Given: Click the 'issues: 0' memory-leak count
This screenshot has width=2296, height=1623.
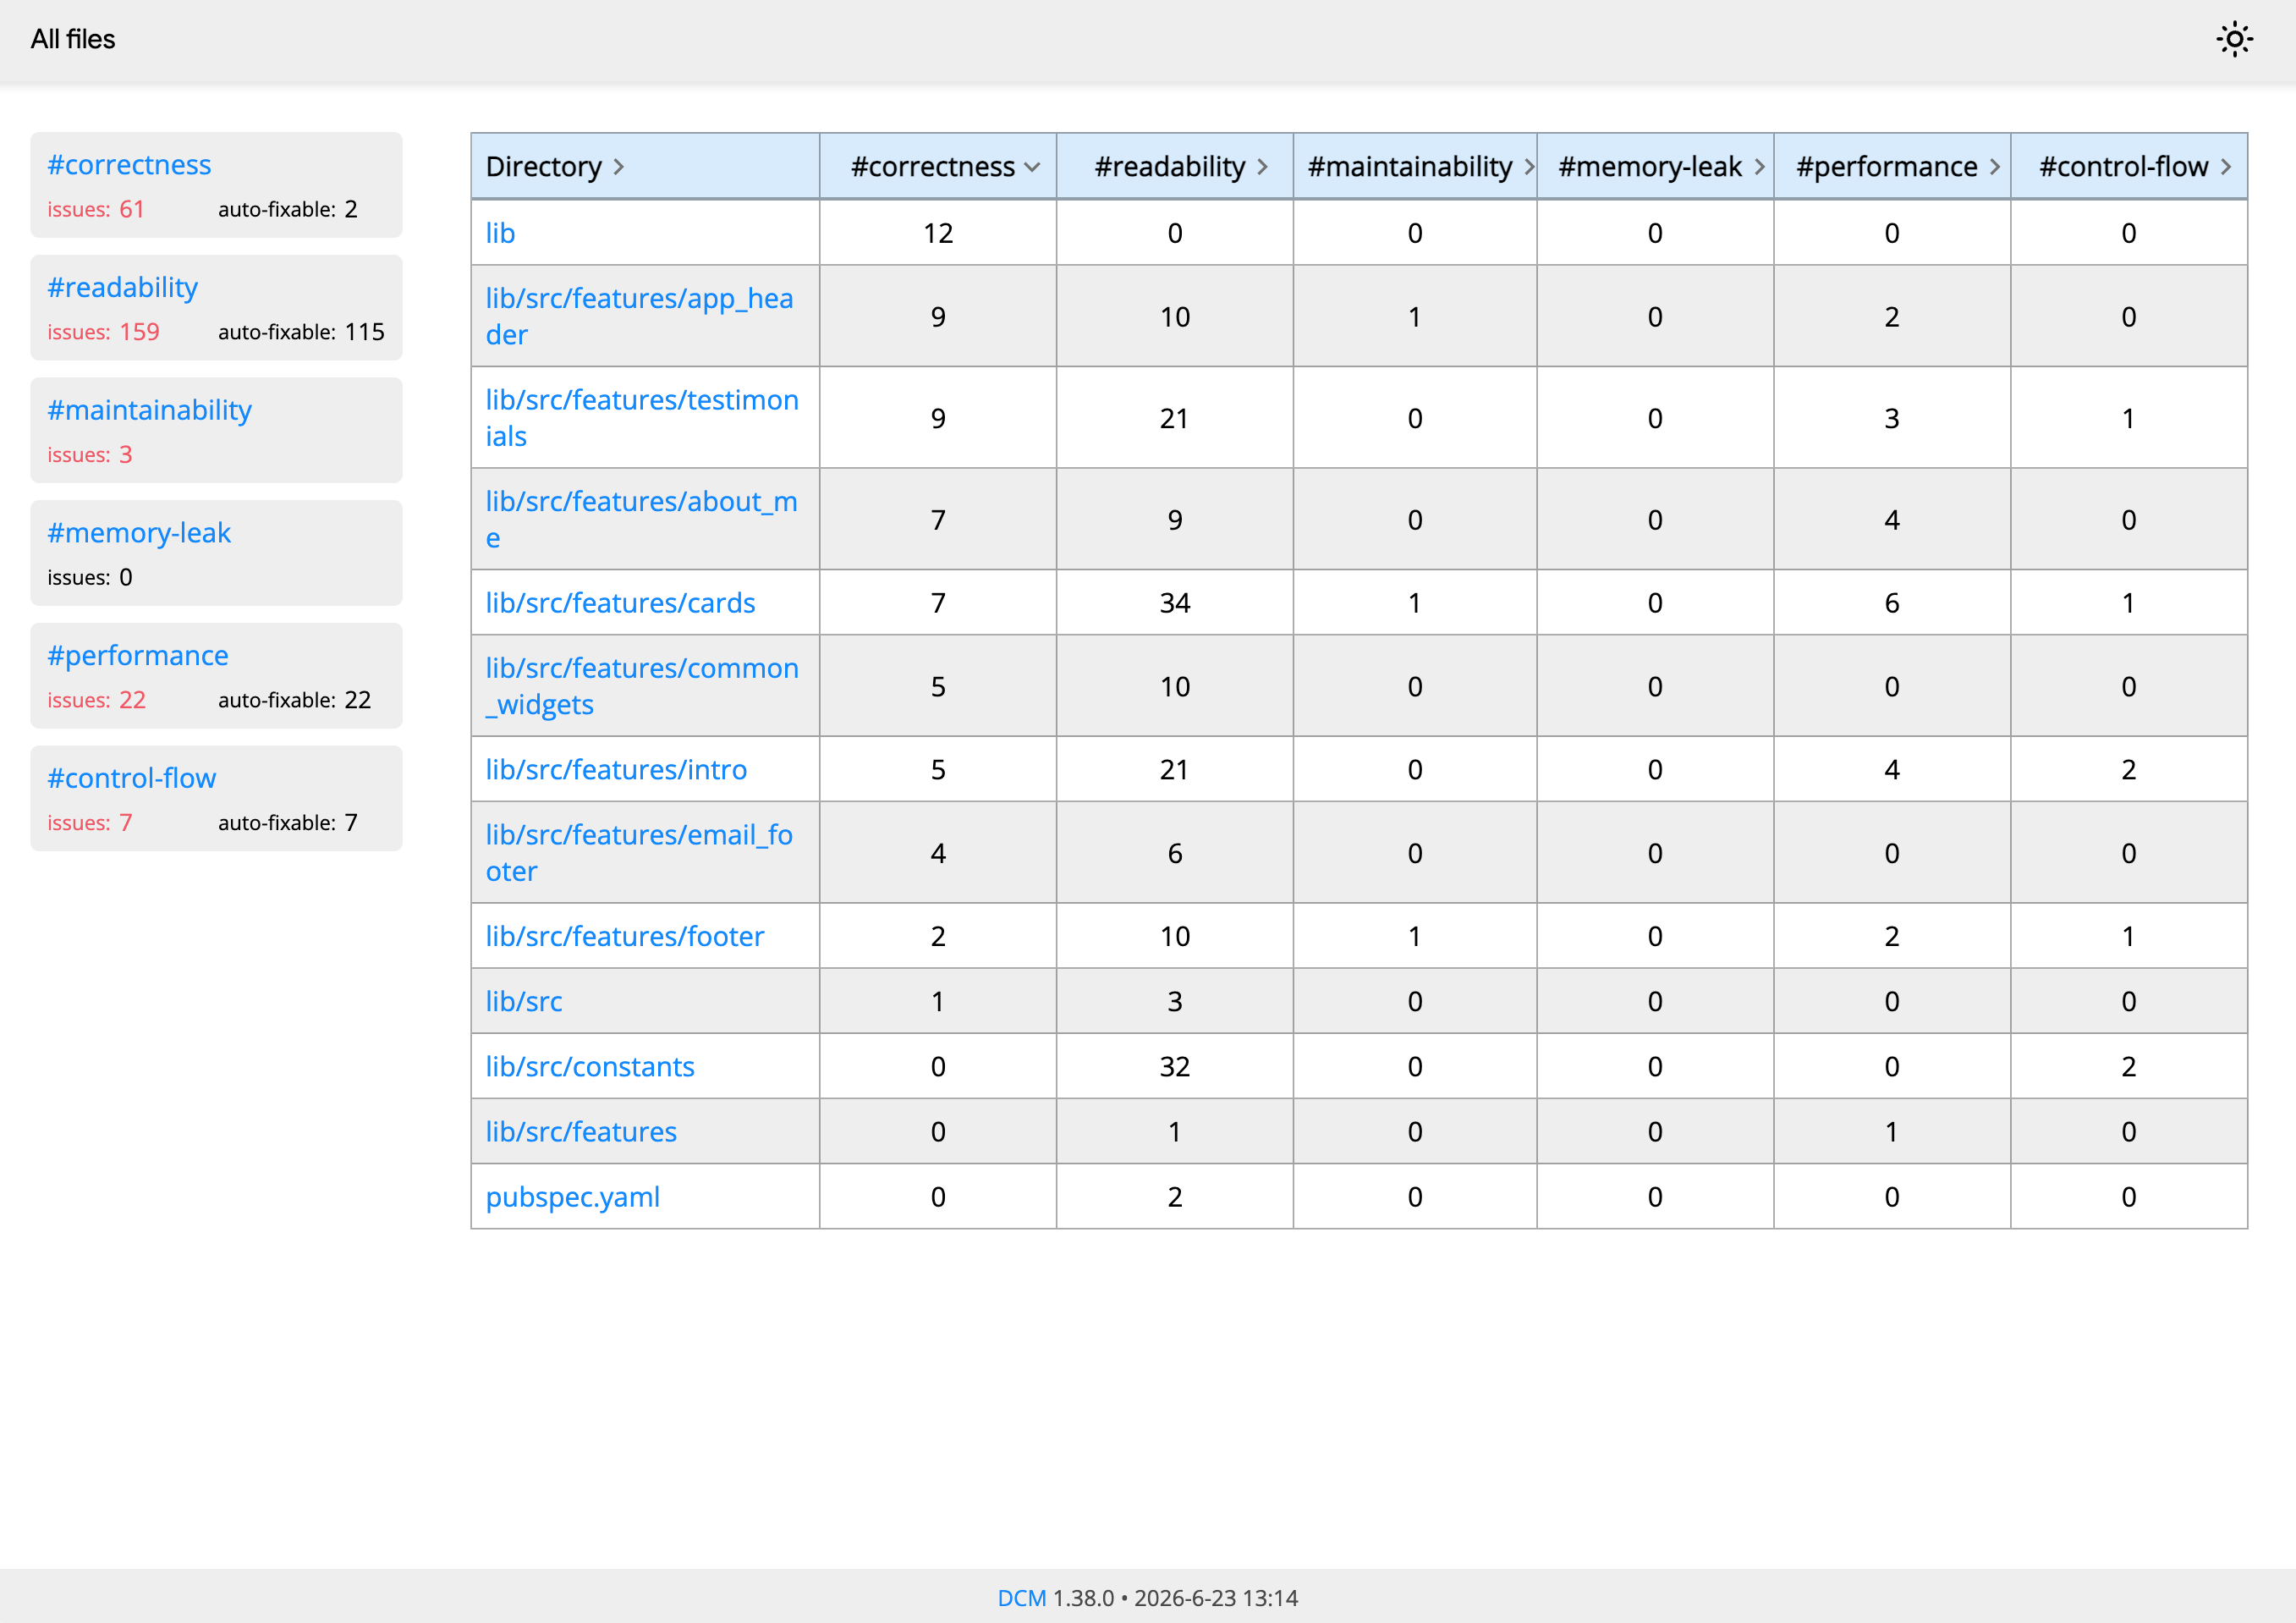Looking at the screenshot, I should [x=90, y=577].
